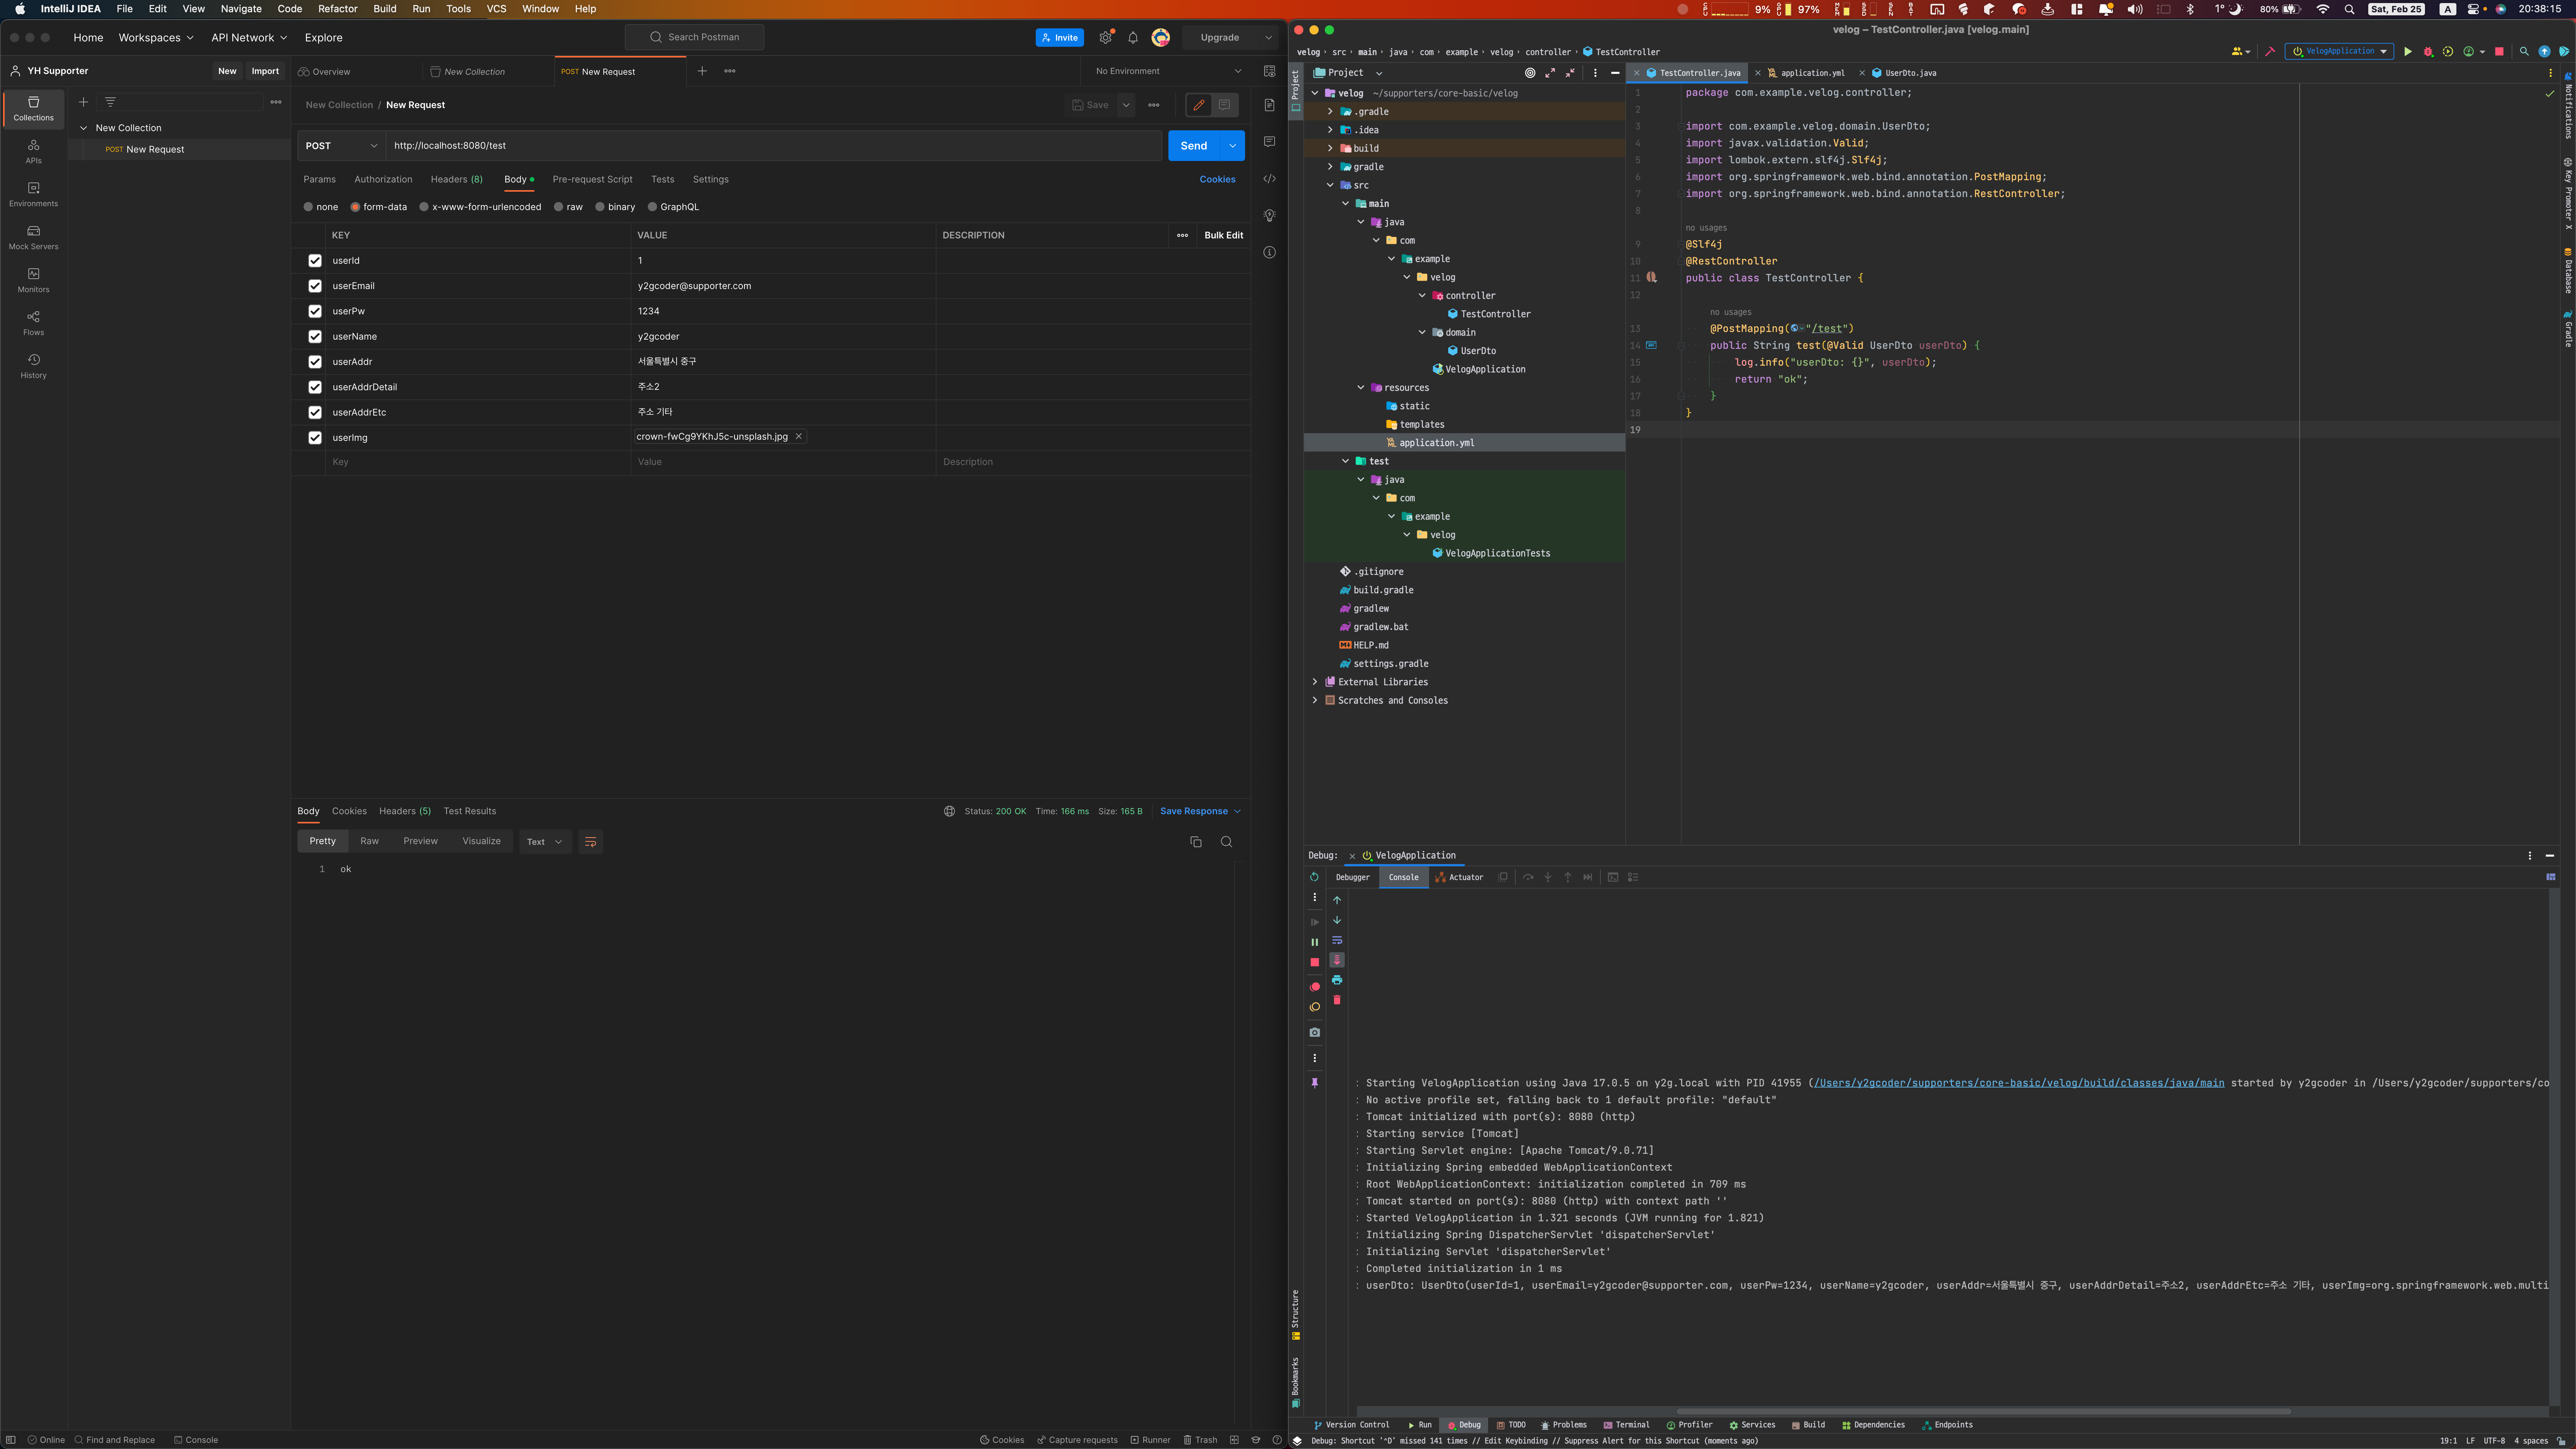
Task: Rerun VelogApplication in Debug panel
Action: pos(1314,877)
